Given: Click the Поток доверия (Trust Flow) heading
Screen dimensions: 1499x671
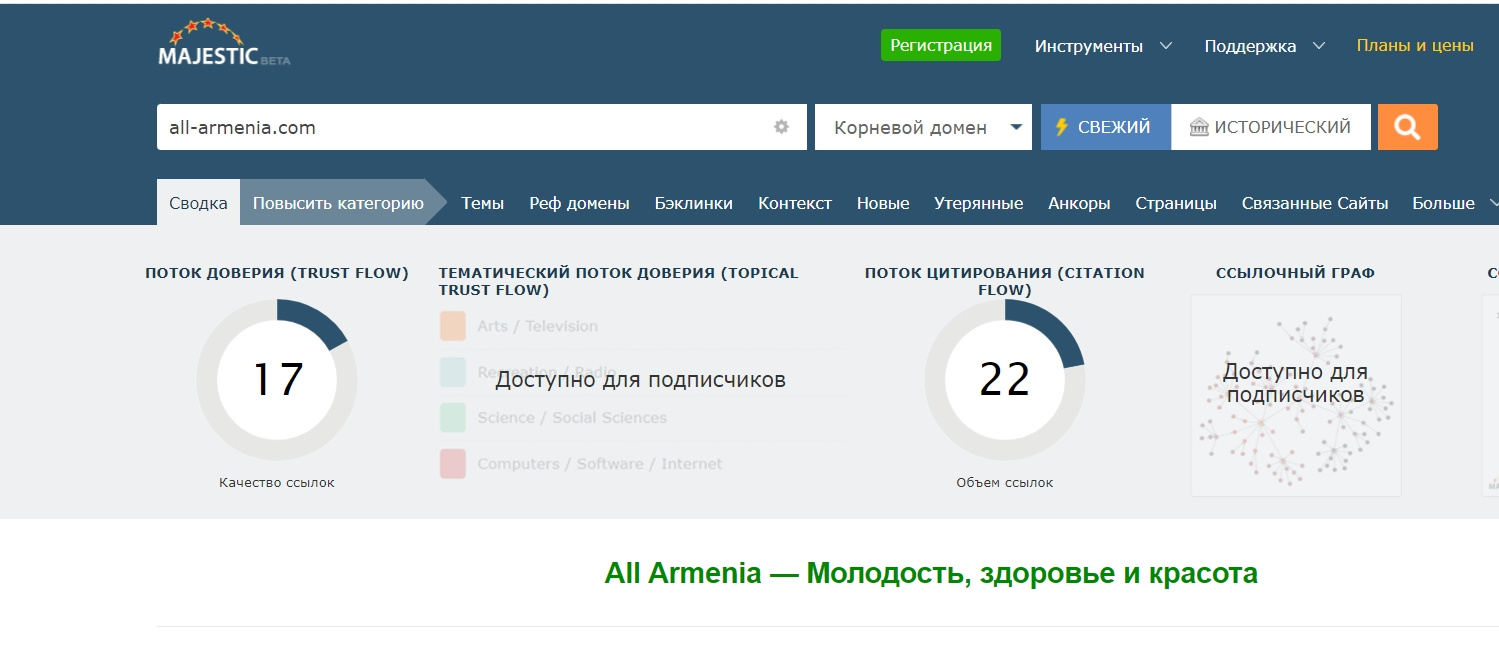Looking at the screenshot, I should pos(277,273).
